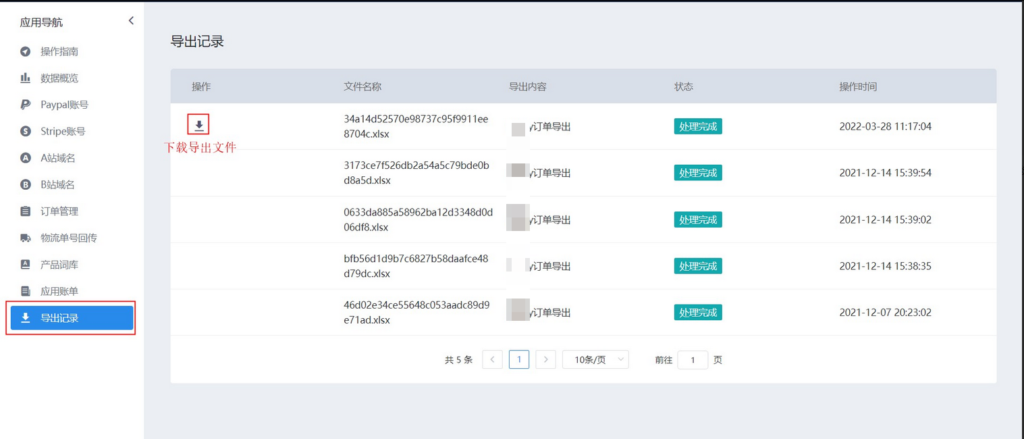
Task: Click the 处理完成 status tag in first row
Action: pos(698,126)
